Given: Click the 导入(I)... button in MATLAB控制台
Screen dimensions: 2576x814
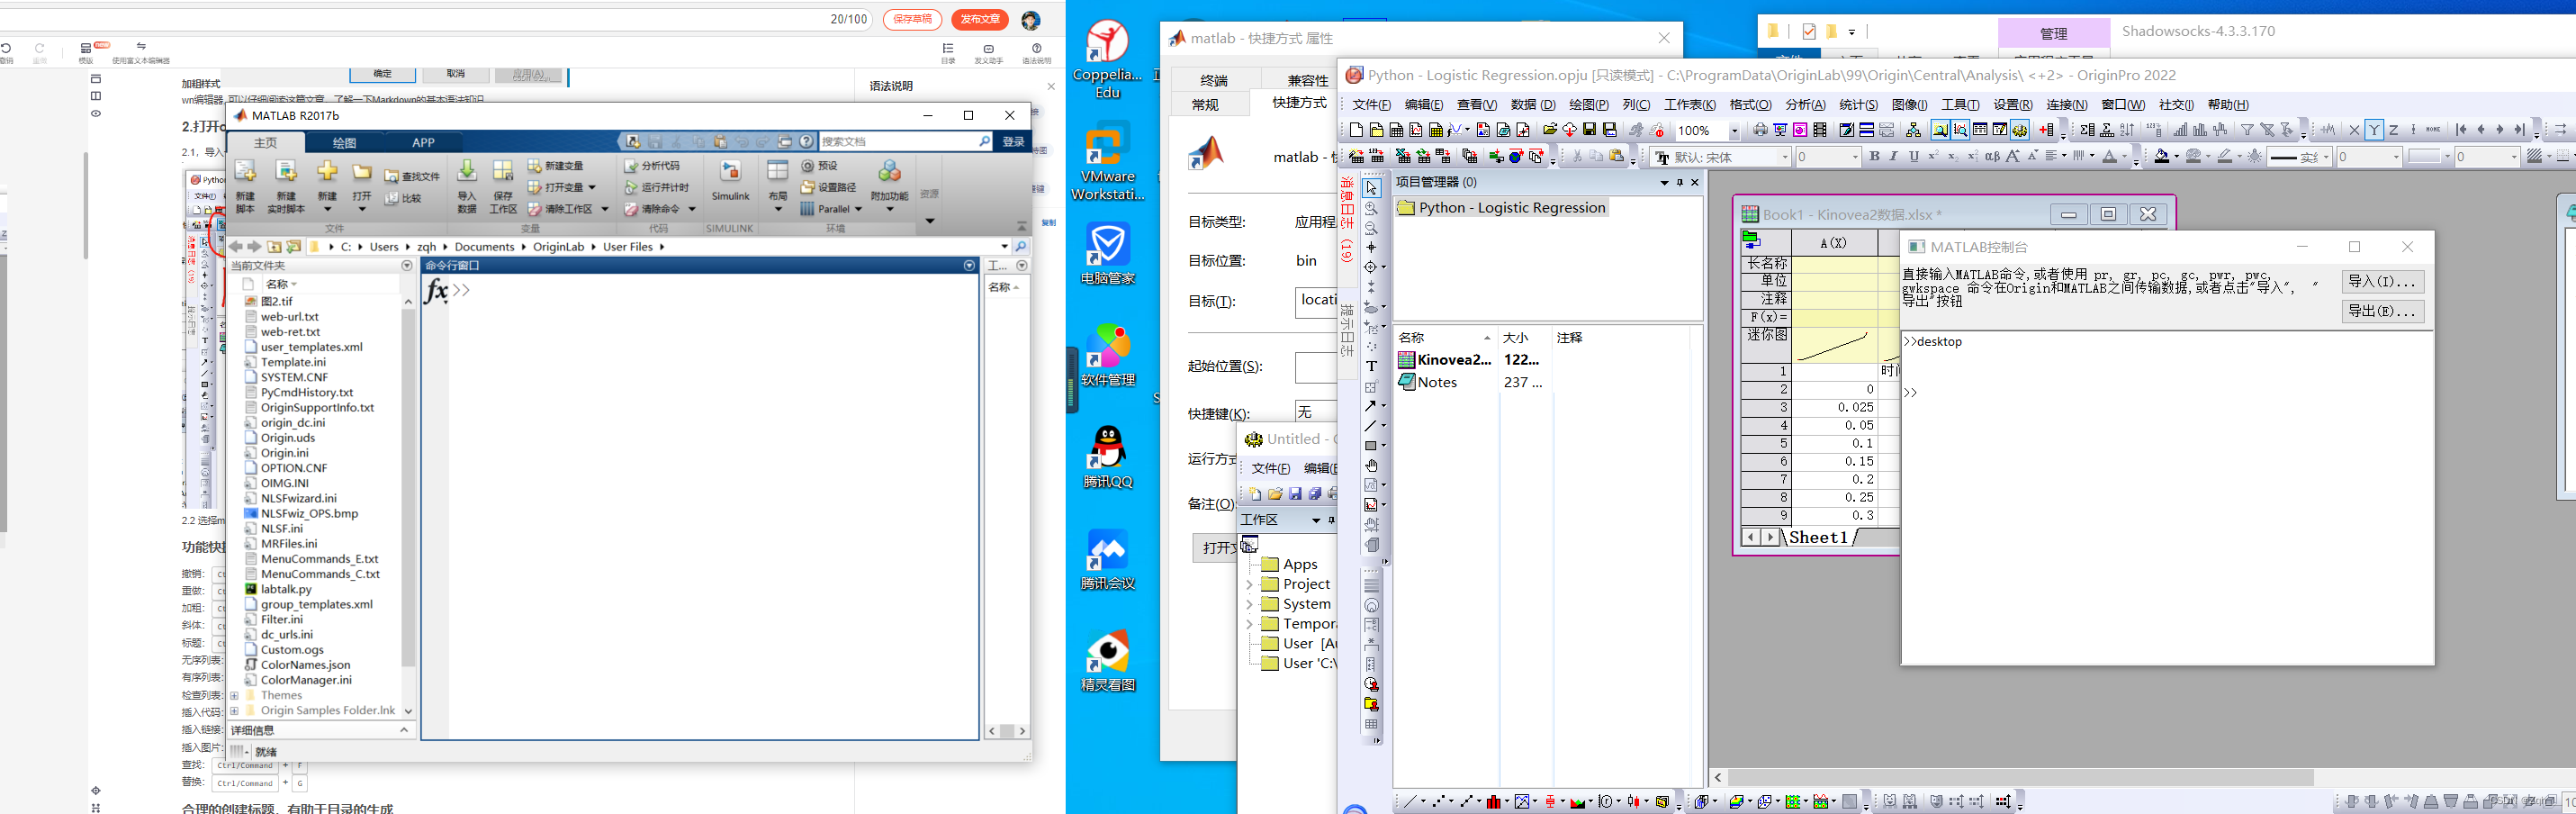Looking at the screenshot, I should tap(2382, 282).
